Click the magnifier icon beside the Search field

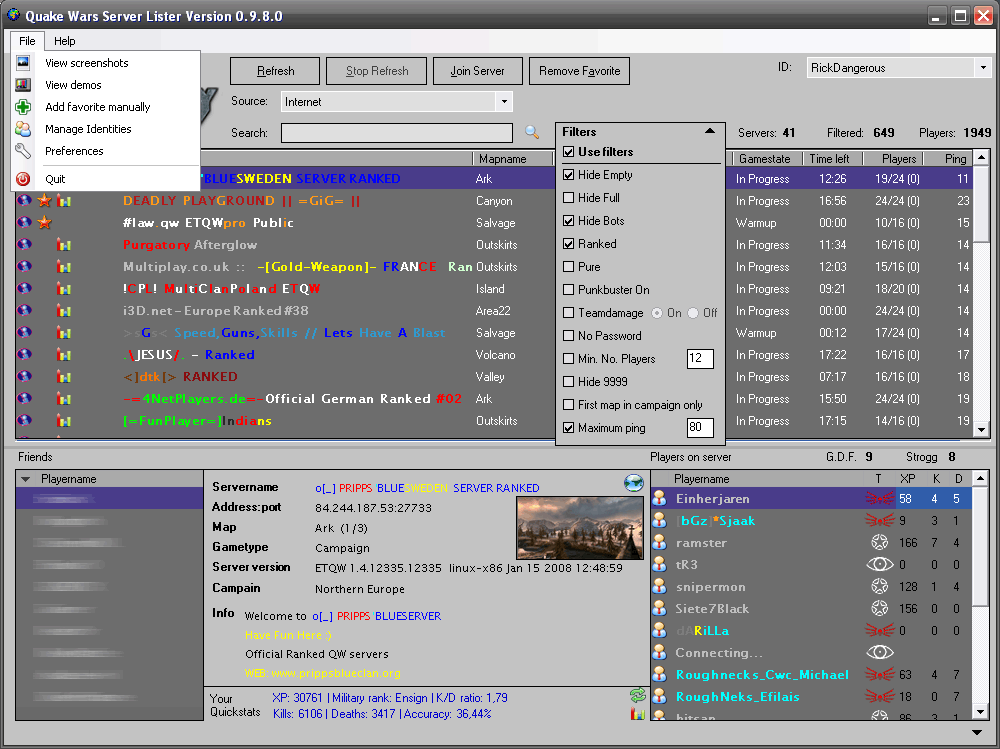tap(531, 132)
